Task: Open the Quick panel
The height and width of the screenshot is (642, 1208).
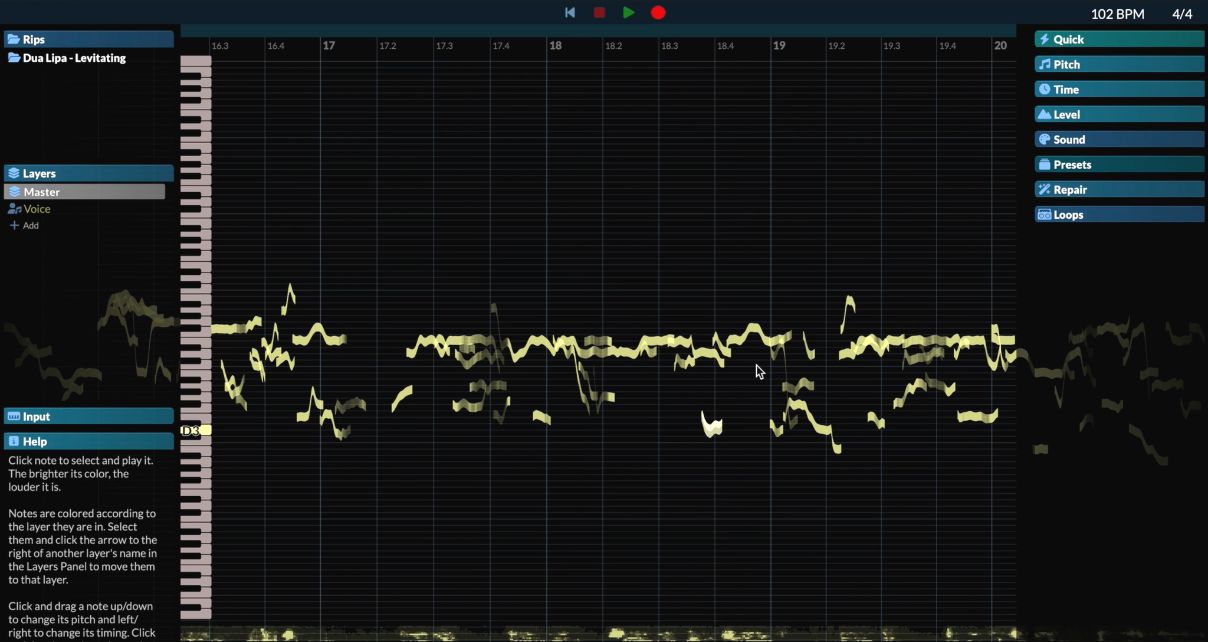Action: tap(1118, 39)
